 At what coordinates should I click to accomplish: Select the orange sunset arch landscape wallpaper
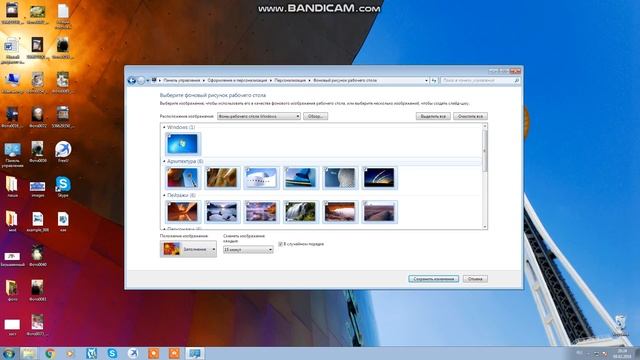pyautogui.click(x=340, y=212)
